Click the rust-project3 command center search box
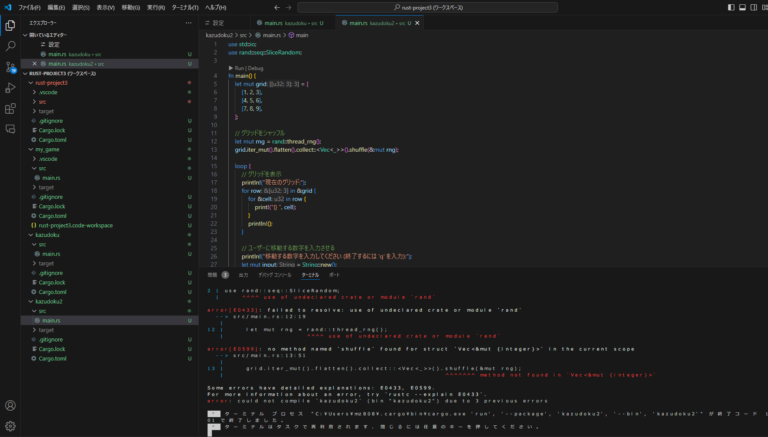This screenshot has width=768, height=437. tap(432, 7)
